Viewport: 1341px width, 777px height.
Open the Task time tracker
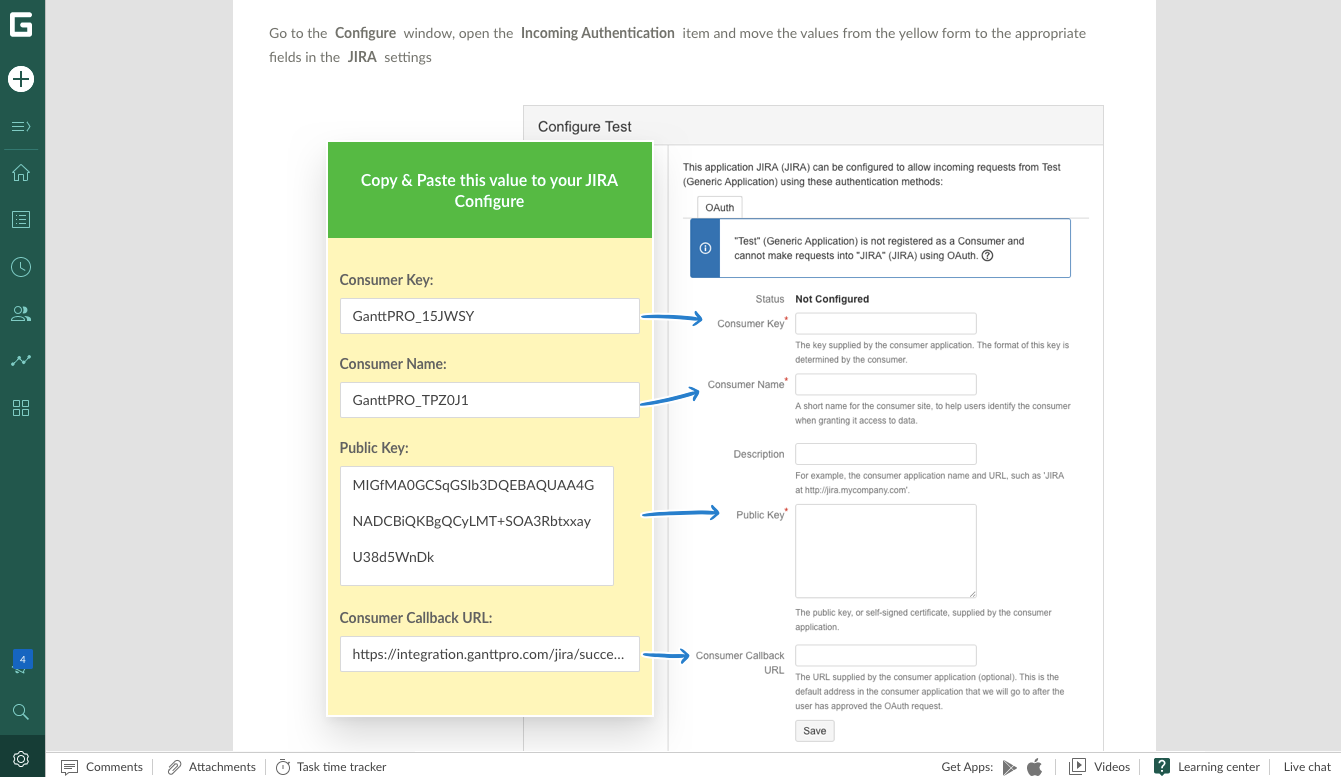(331, 766)
